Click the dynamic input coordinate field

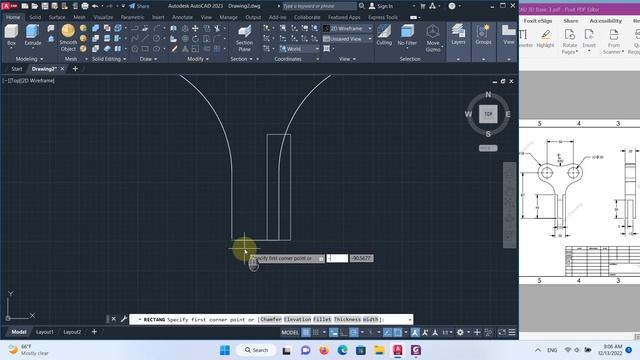click(x=337, y=258)
